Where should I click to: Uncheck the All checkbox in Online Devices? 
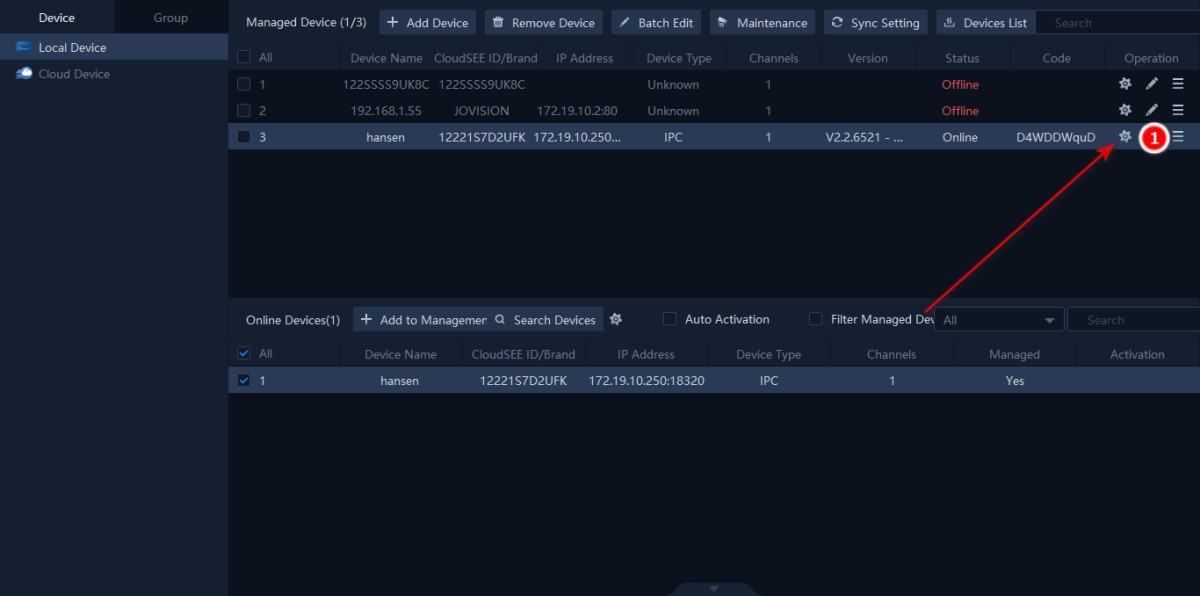pos(244,354)
